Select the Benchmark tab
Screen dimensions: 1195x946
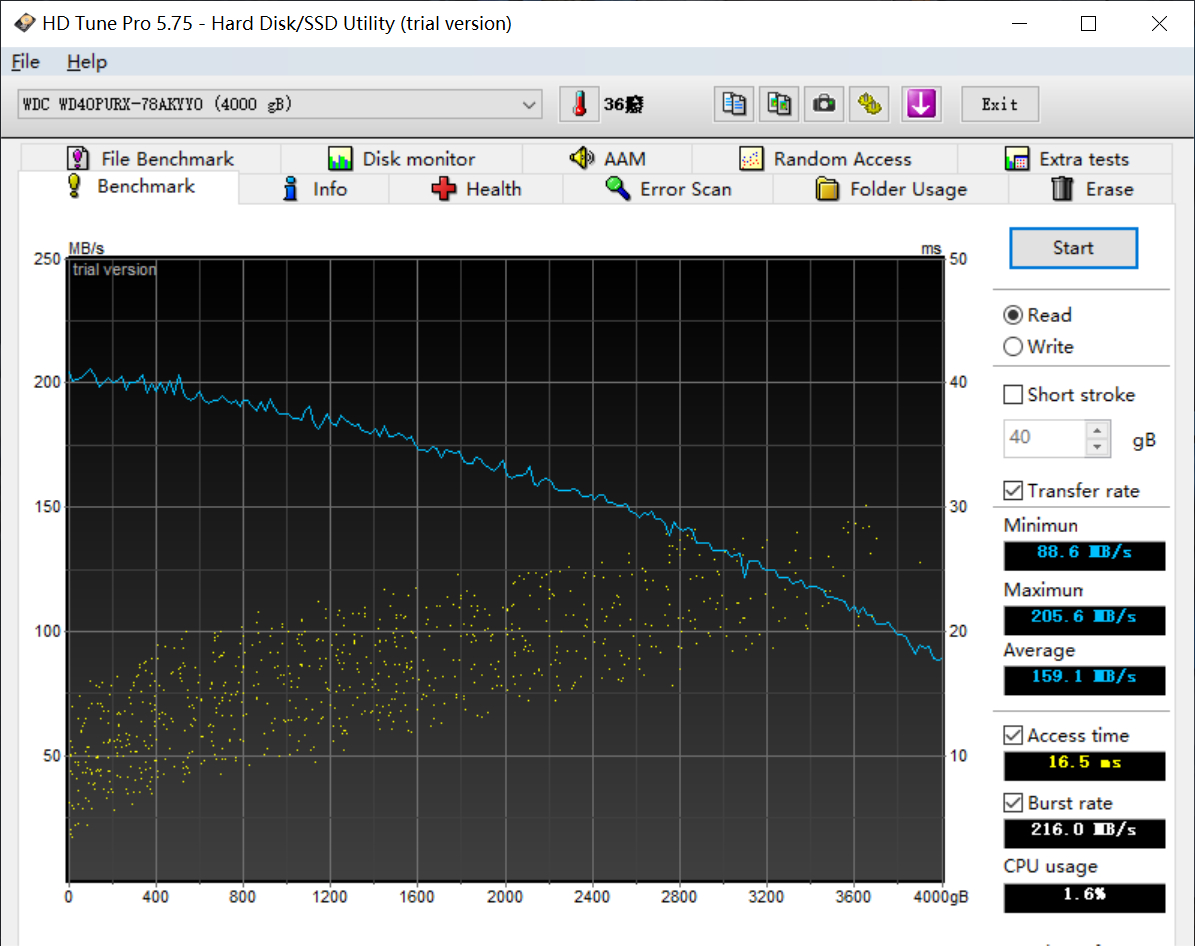click(x=130, y=187)
